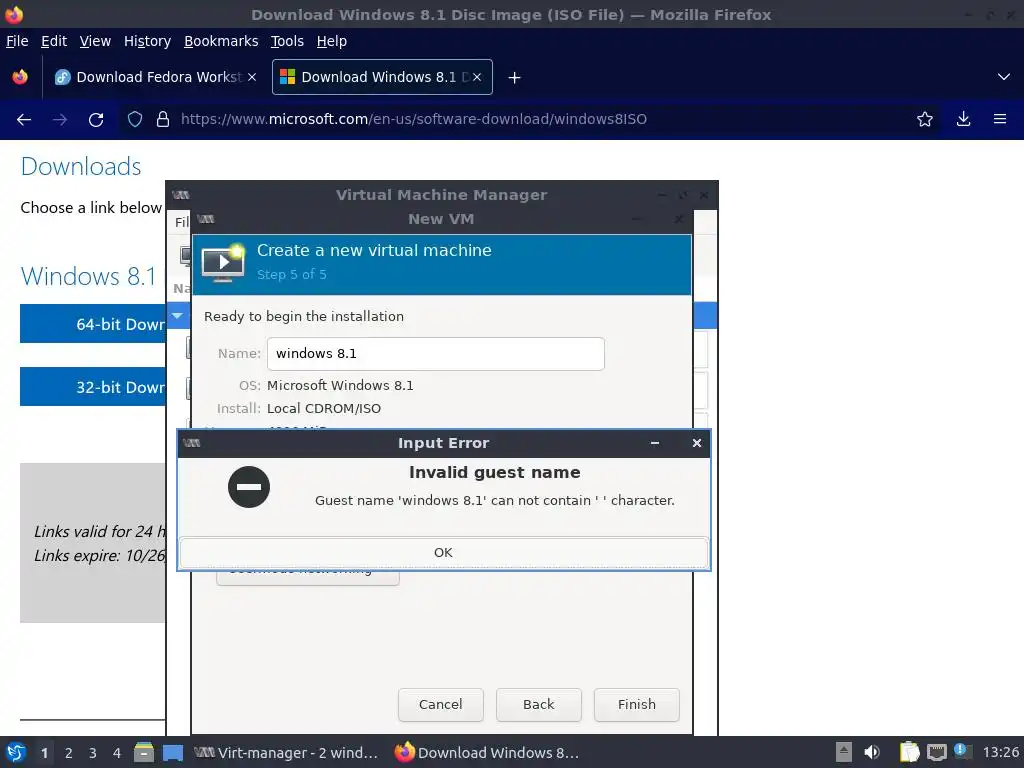
Task: Open Firefox hamburger application menu
Action: click(x=1000, y=120)
